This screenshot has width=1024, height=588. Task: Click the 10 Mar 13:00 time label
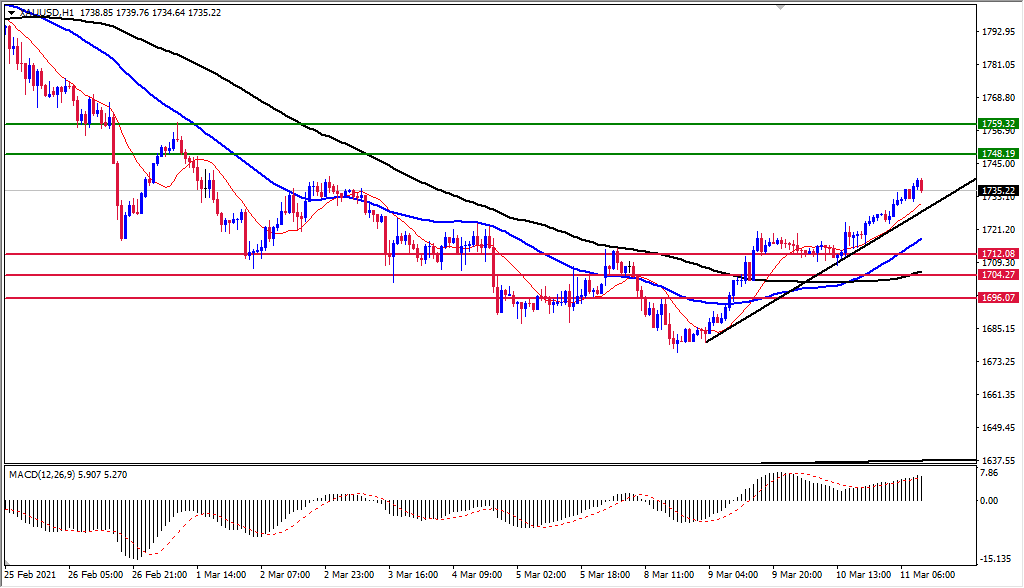coord(863,575)
